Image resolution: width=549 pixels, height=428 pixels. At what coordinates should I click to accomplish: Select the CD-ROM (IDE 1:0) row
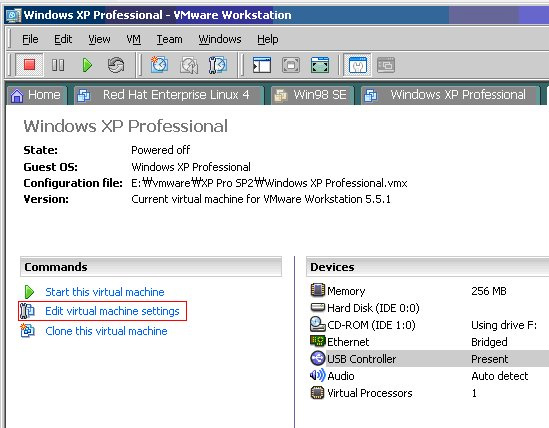point(429,325)
